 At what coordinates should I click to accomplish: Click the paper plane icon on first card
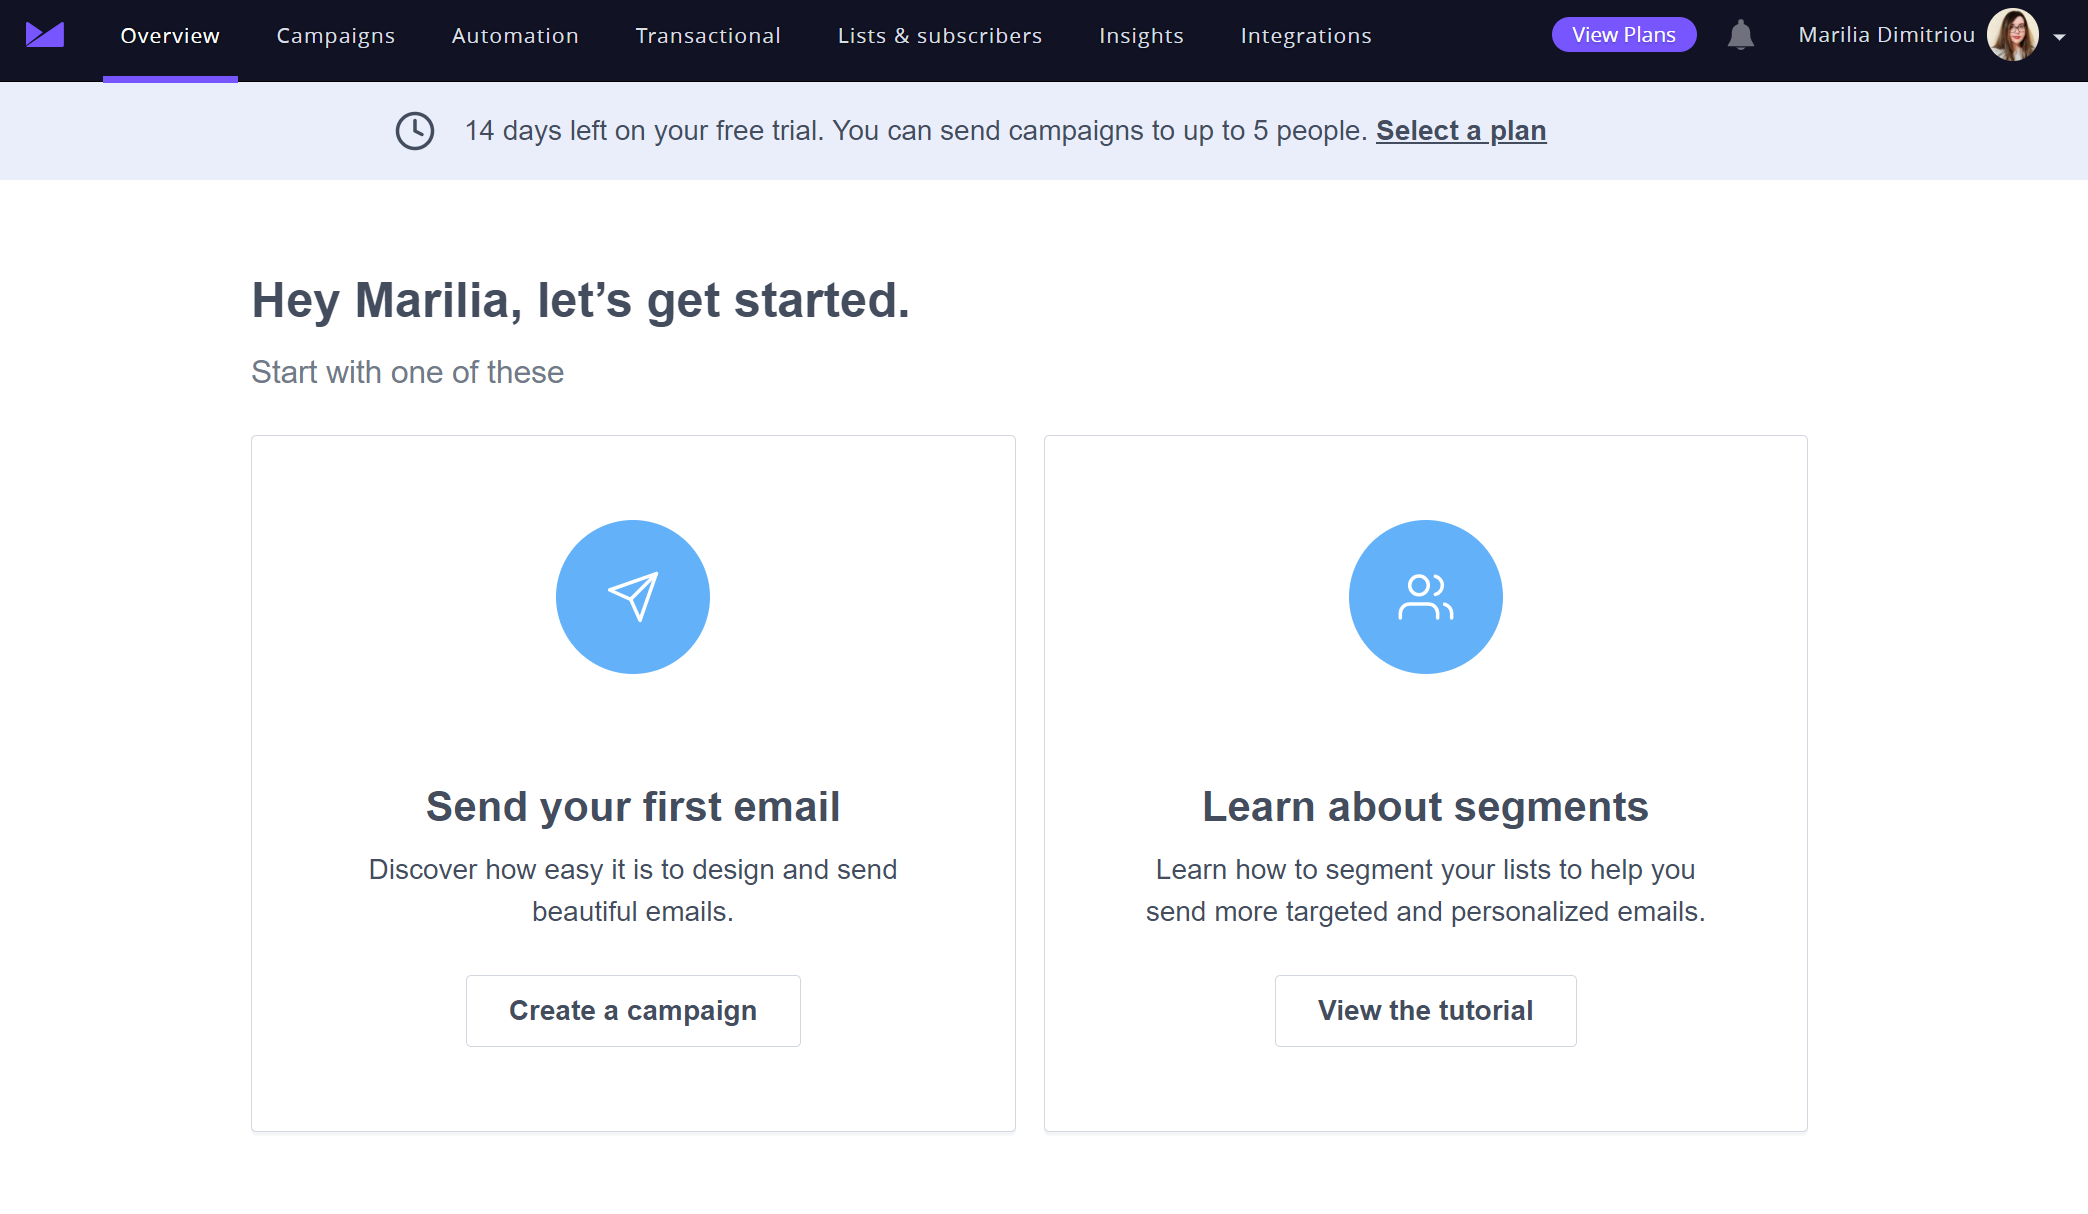pos(633,595)
